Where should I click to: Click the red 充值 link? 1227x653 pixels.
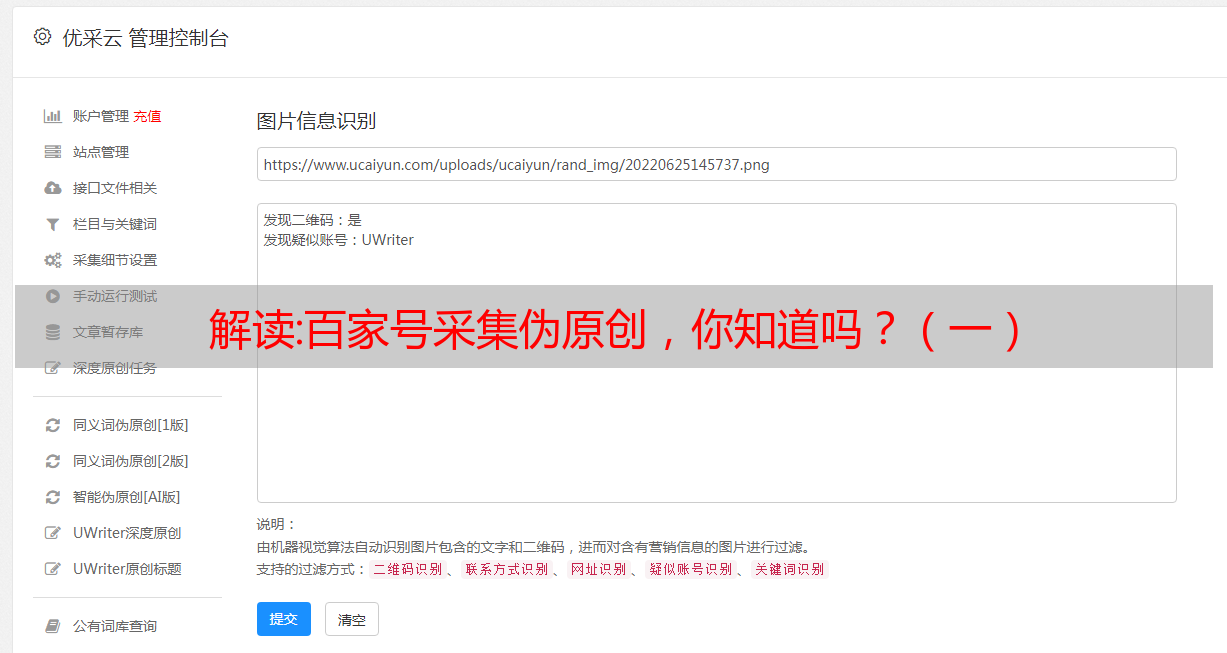[147, 116]
